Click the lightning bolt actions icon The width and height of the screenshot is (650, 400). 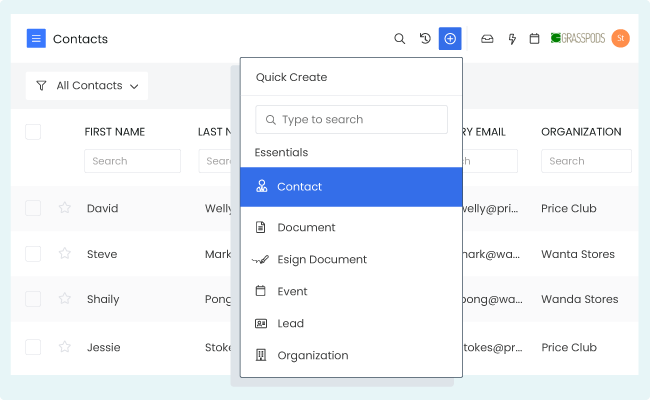click(512, 39)
